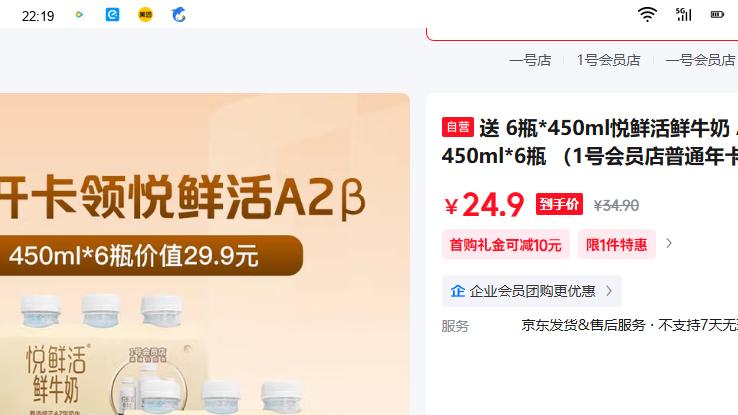Tap the green play icon in status bar

[79, 15]
